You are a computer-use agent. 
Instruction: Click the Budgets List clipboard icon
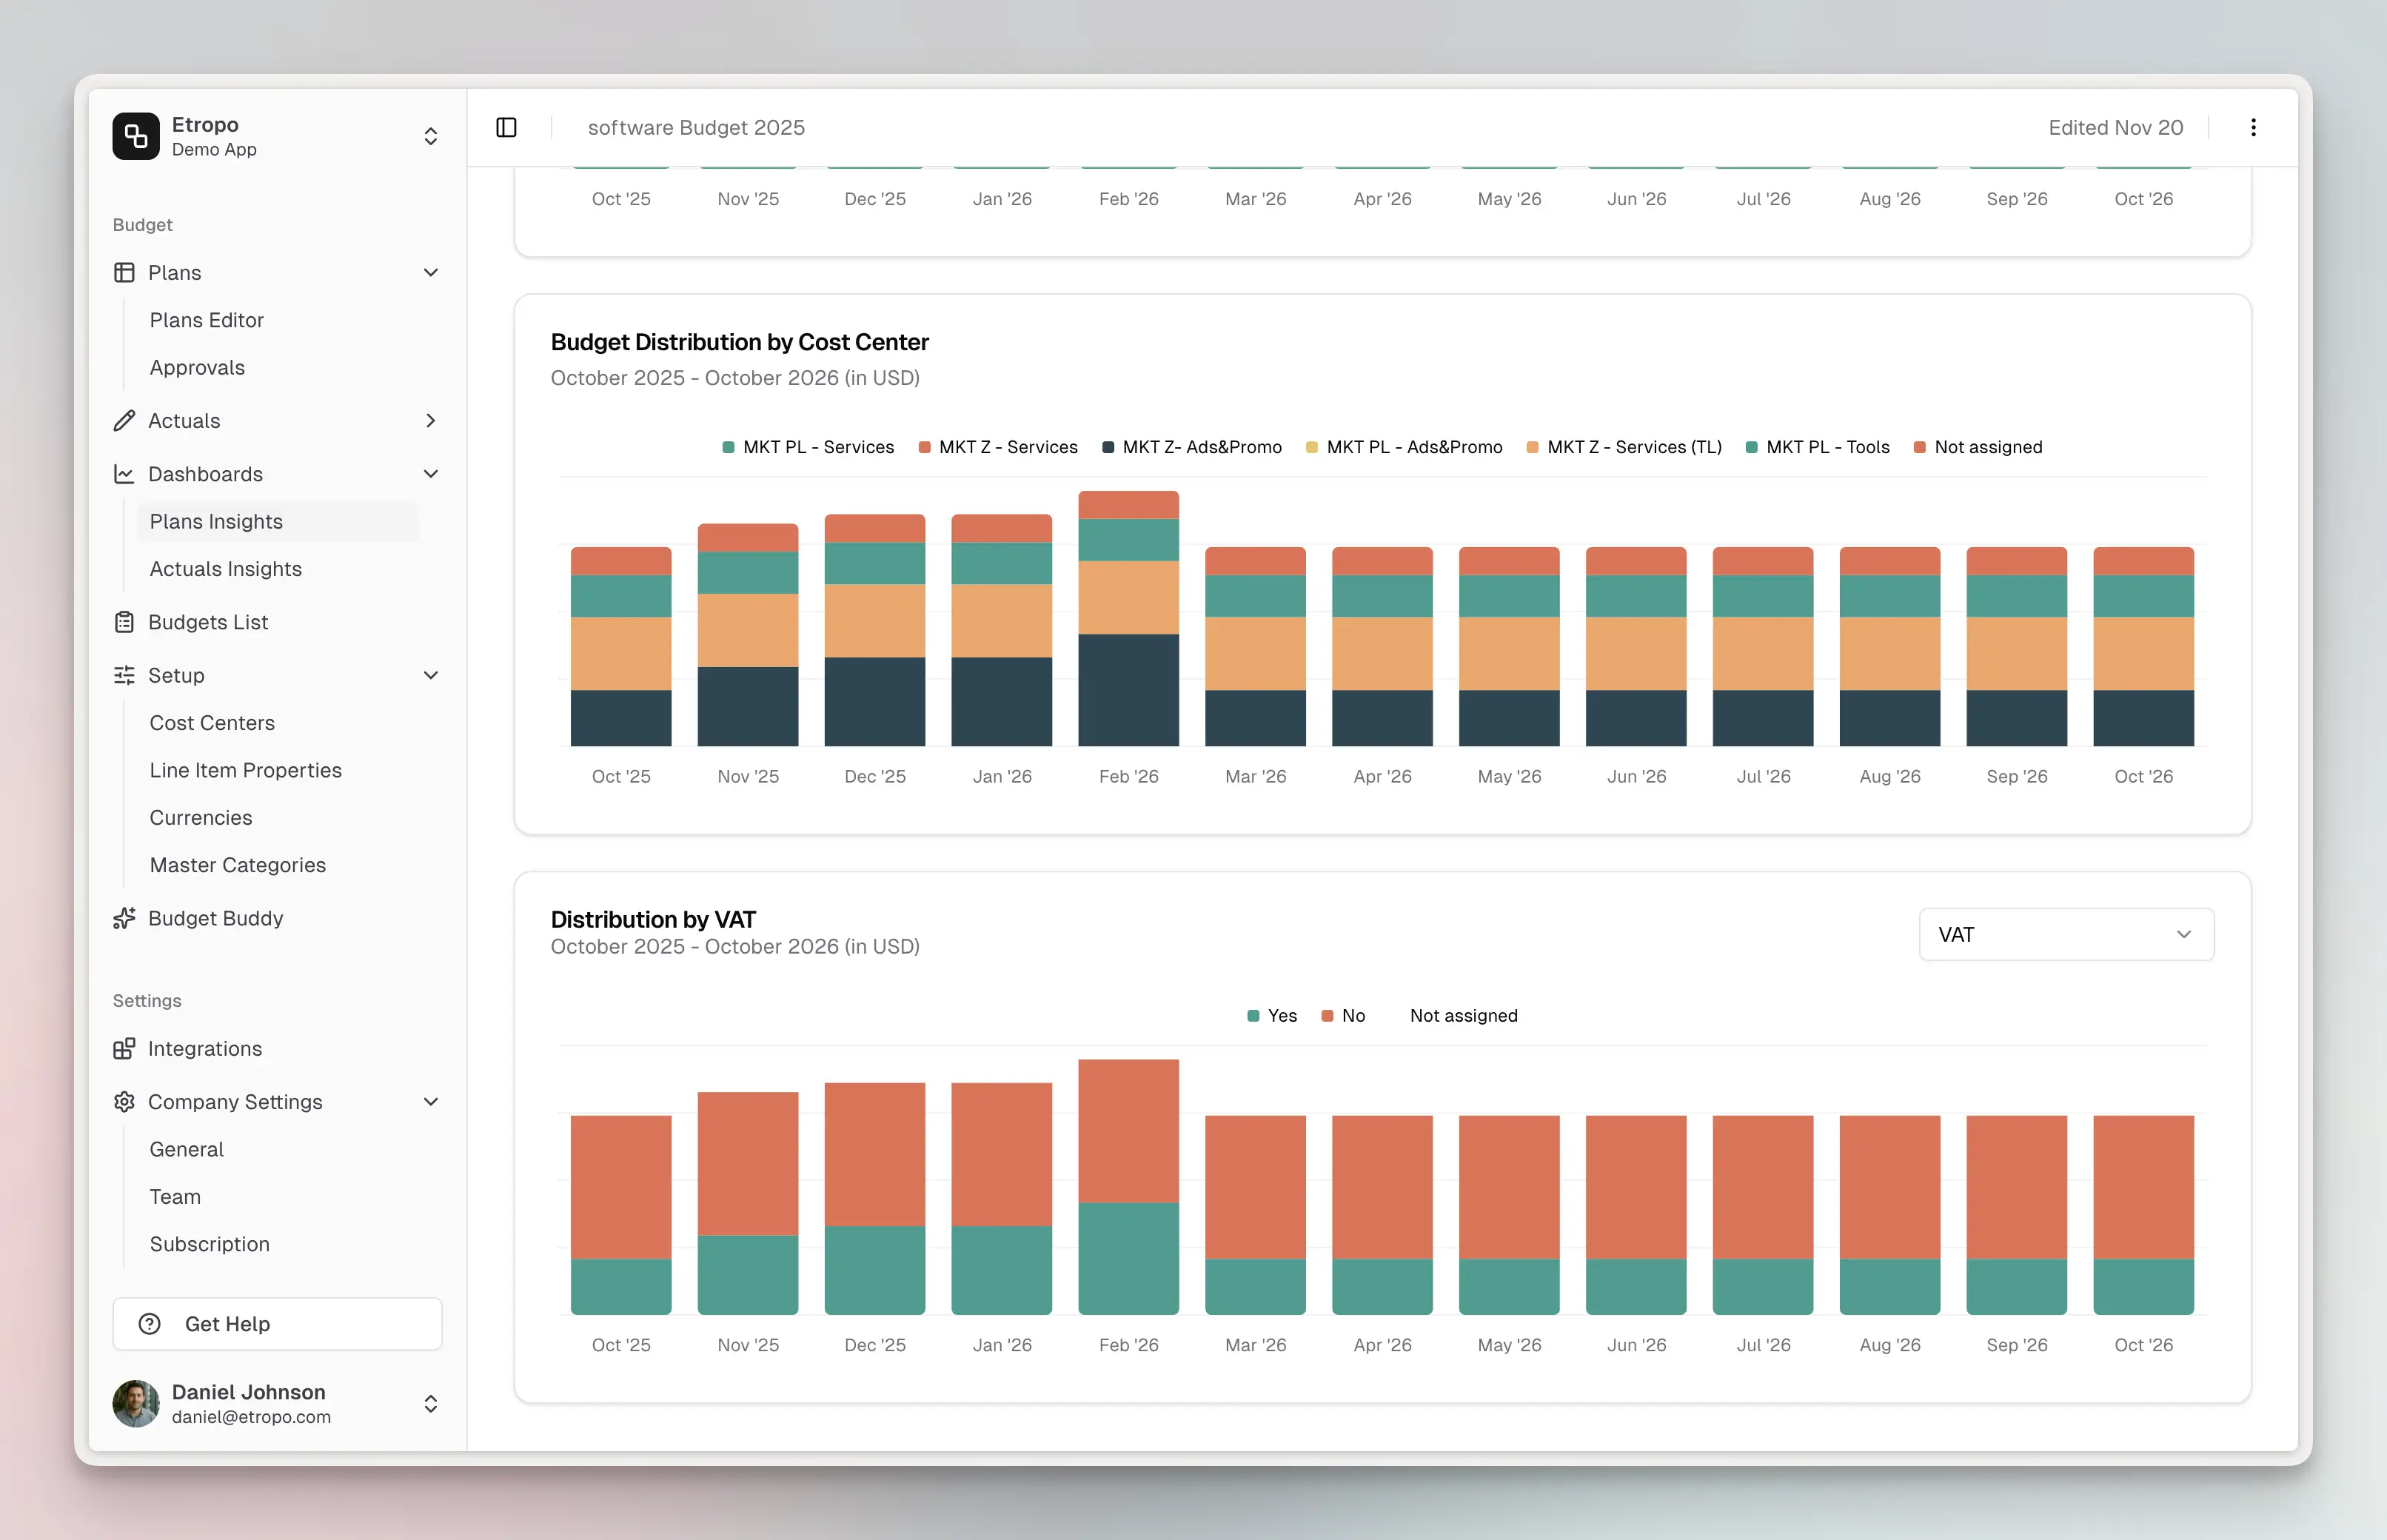click(x=124, y=622)
